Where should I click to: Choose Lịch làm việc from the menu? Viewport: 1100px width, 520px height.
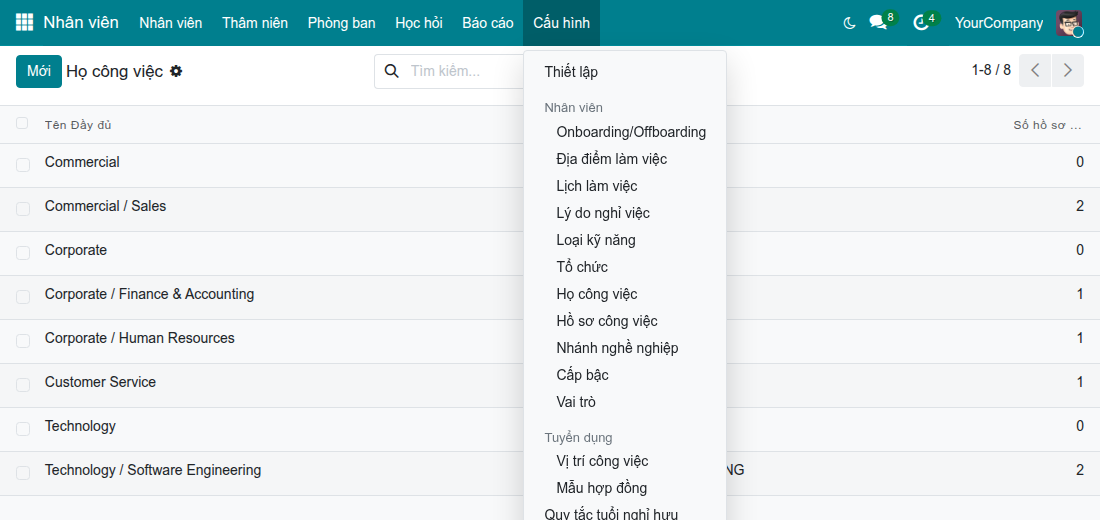596,186
